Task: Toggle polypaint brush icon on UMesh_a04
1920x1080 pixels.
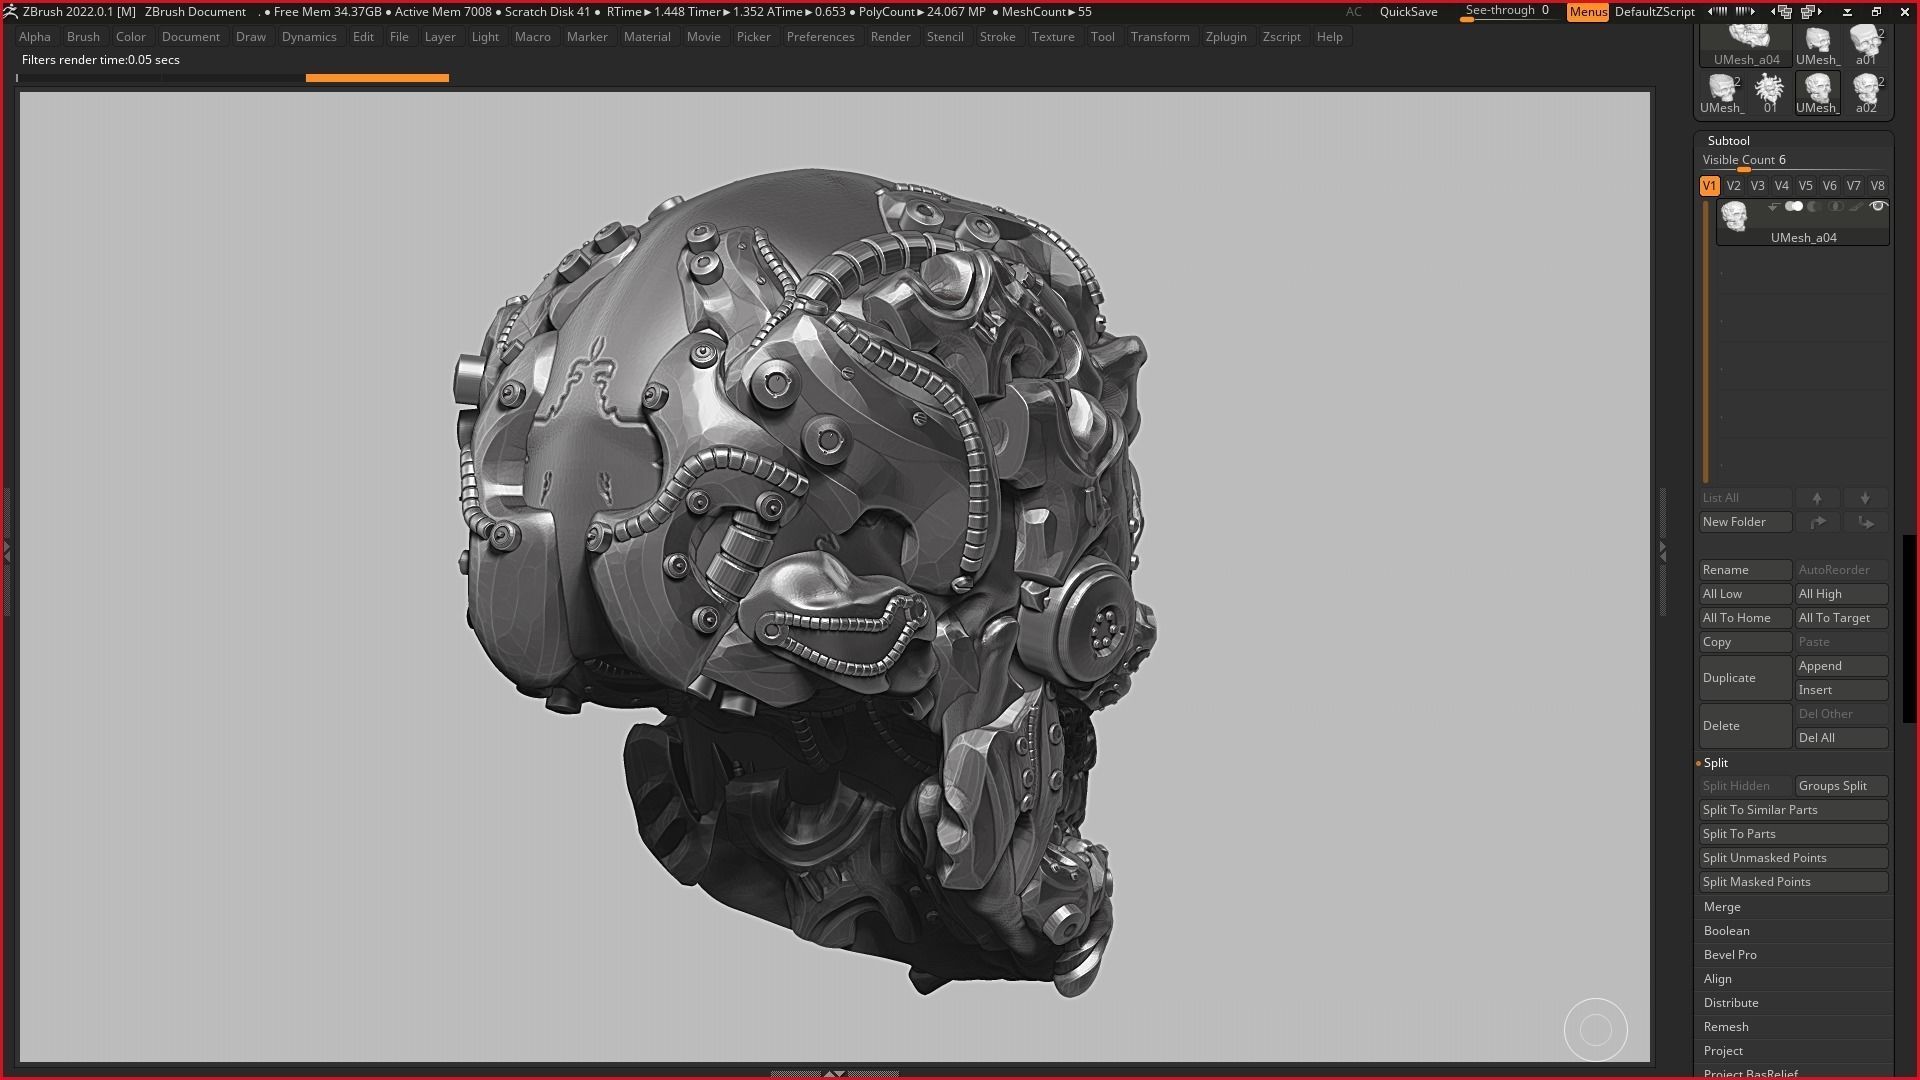Action: [x=1856, y=207]
